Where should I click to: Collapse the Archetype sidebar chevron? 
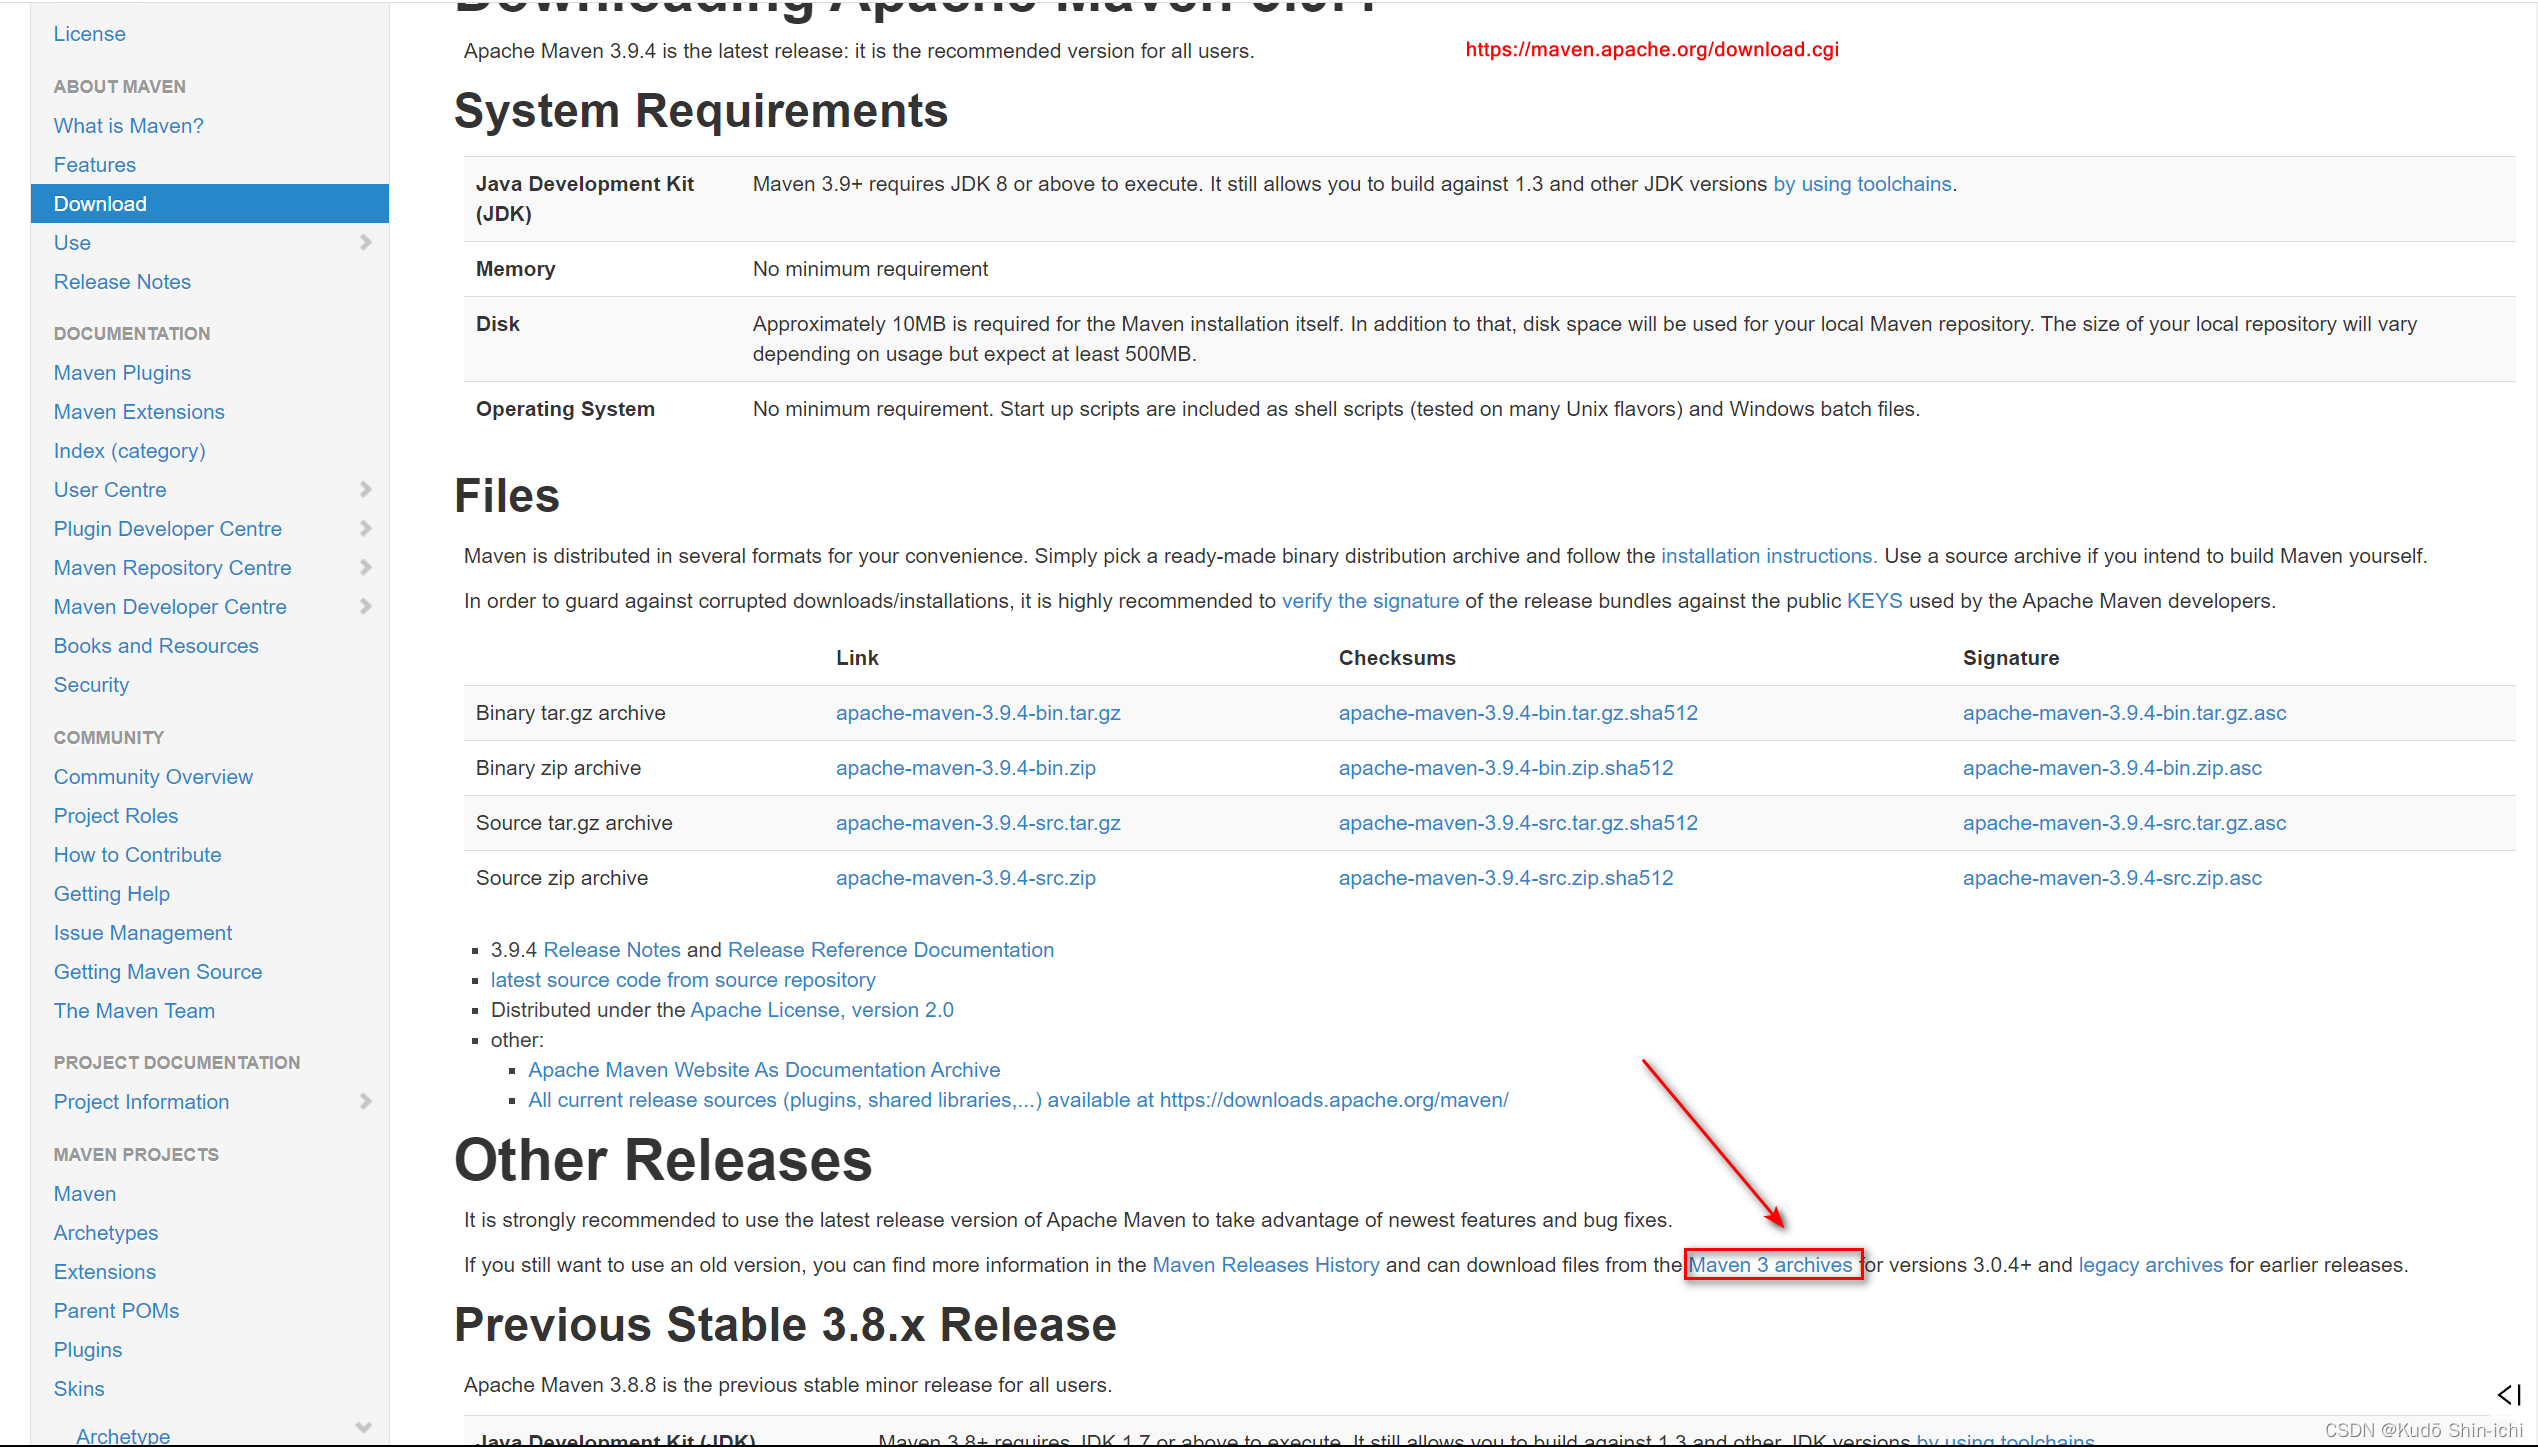point(364,1428)
